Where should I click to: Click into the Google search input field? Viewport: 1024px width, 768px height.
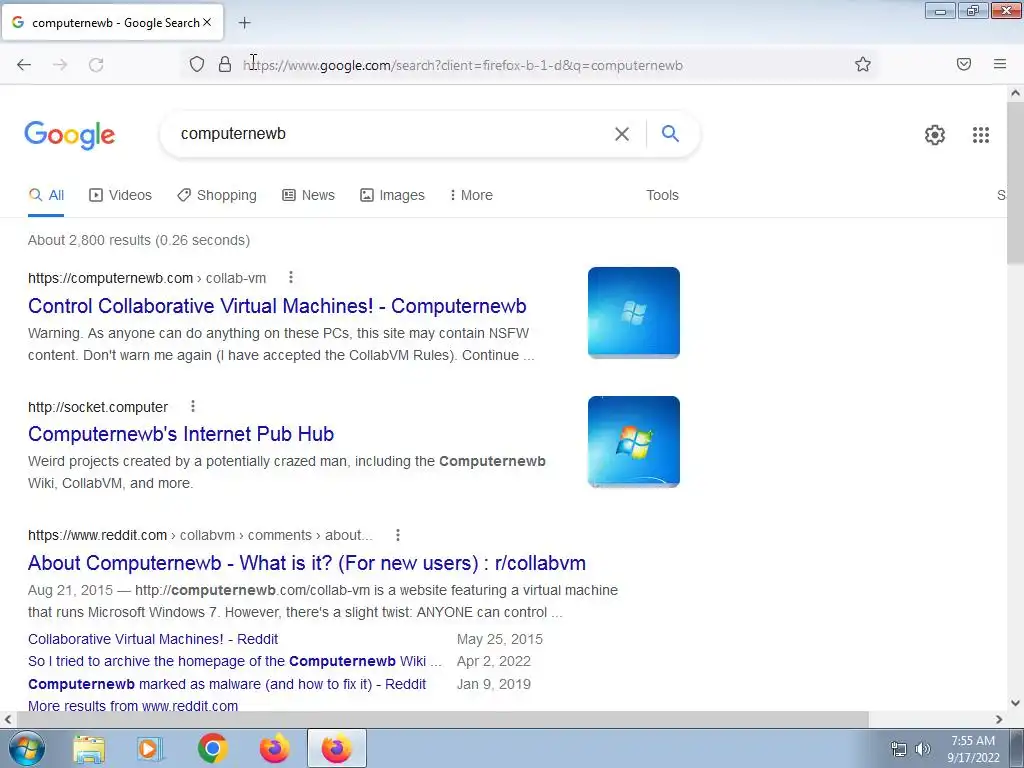(x=392, y=134)
